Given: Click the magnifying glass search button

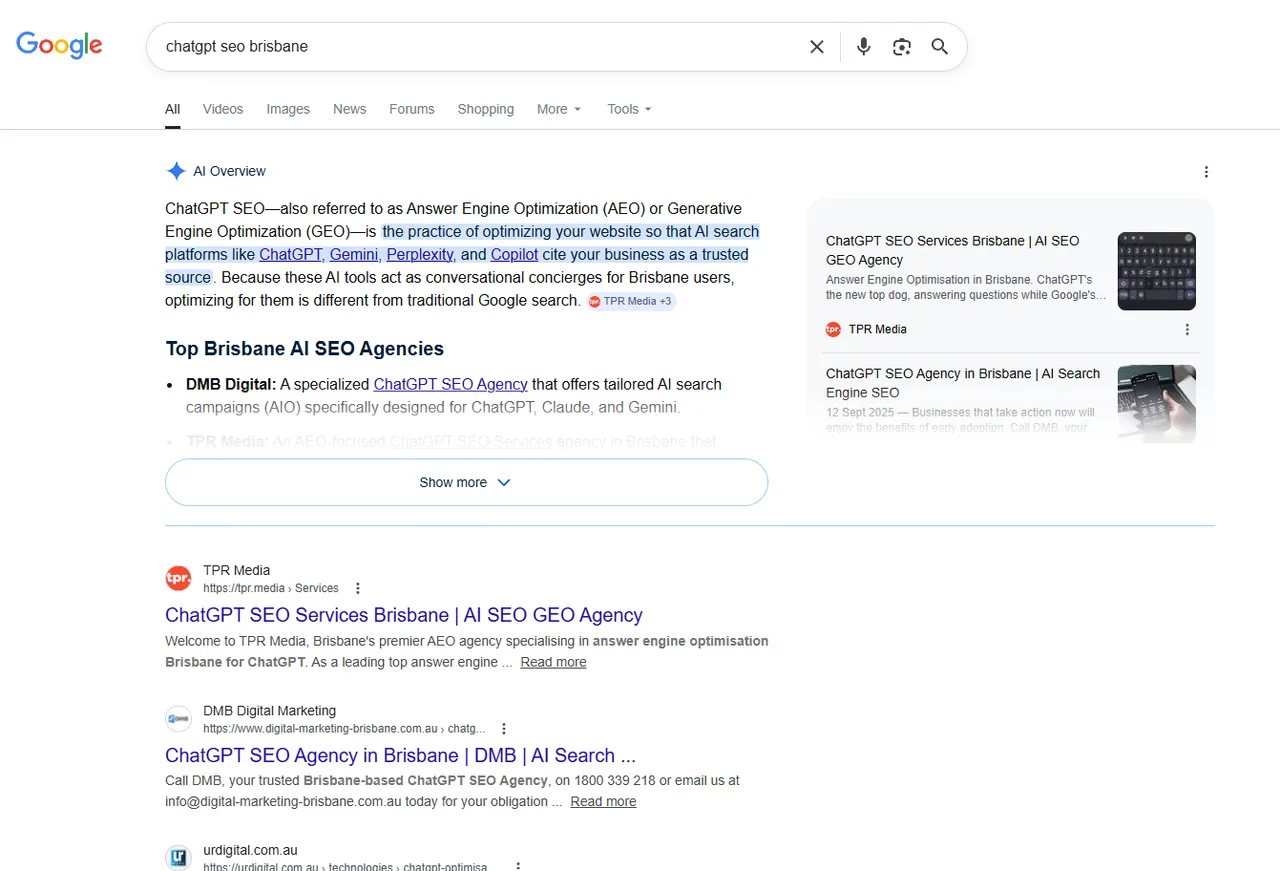Looking at the screenshot, I should (x=940, y=47).
